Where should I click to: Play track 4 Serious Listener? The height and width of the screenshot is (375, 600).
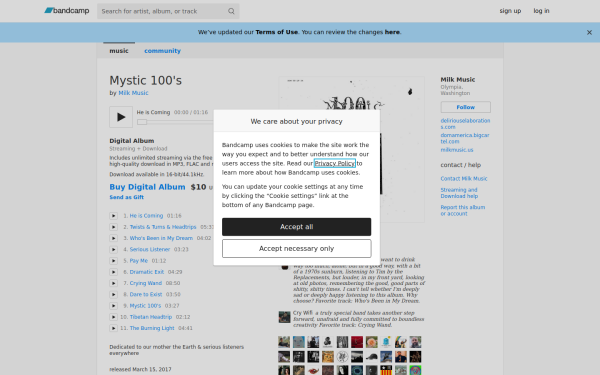(x=113, y=249)
